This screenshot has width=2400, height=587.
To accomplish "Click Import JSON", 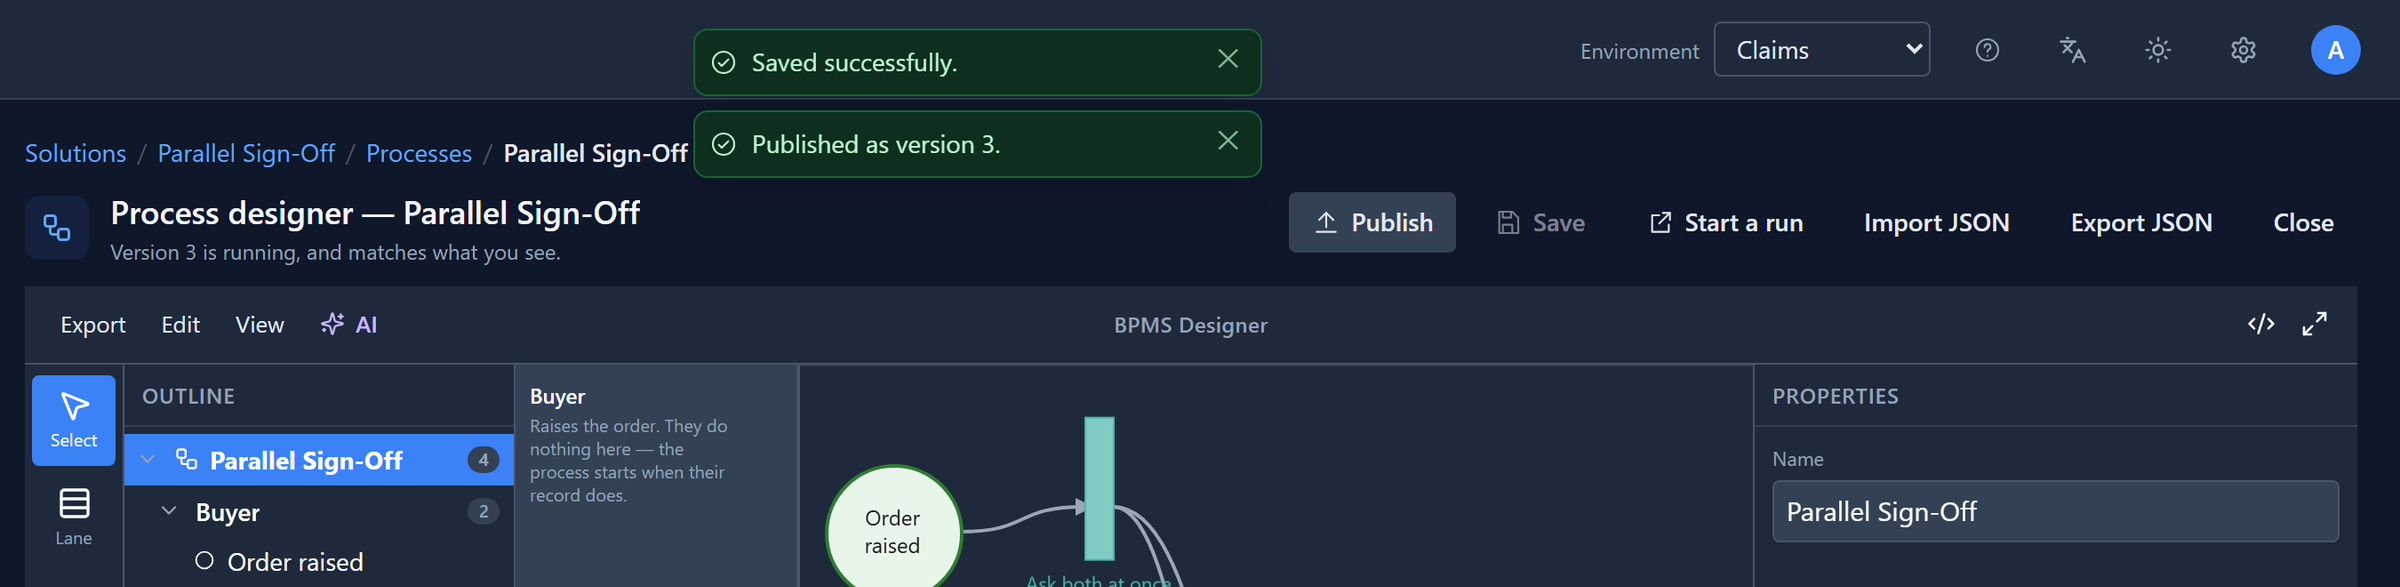I will (1936, 222).
